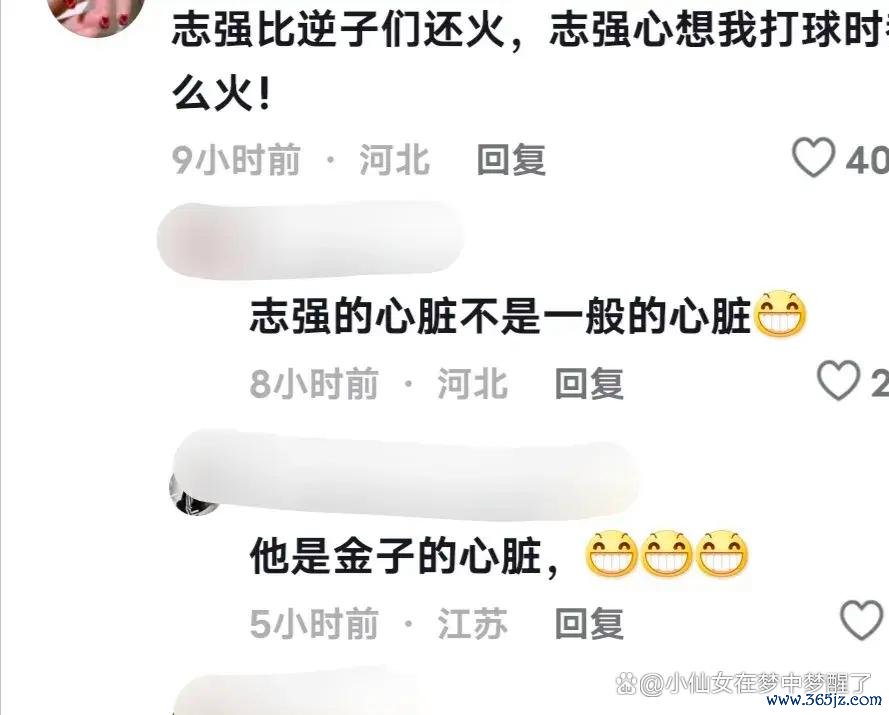Open blurred username above 他是金子的心脏 comment

click(x=405, y=475)
